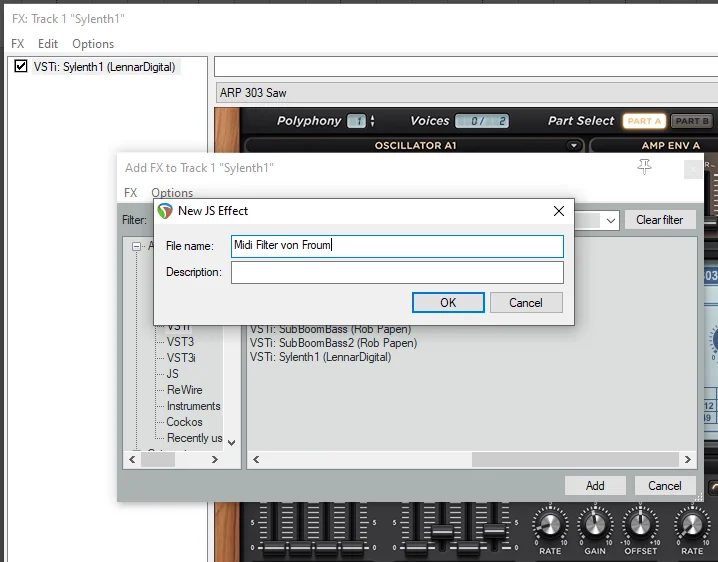The image size is (718, 562).
Task: Select the Recently used category in the tree
Action: point(195,438)
